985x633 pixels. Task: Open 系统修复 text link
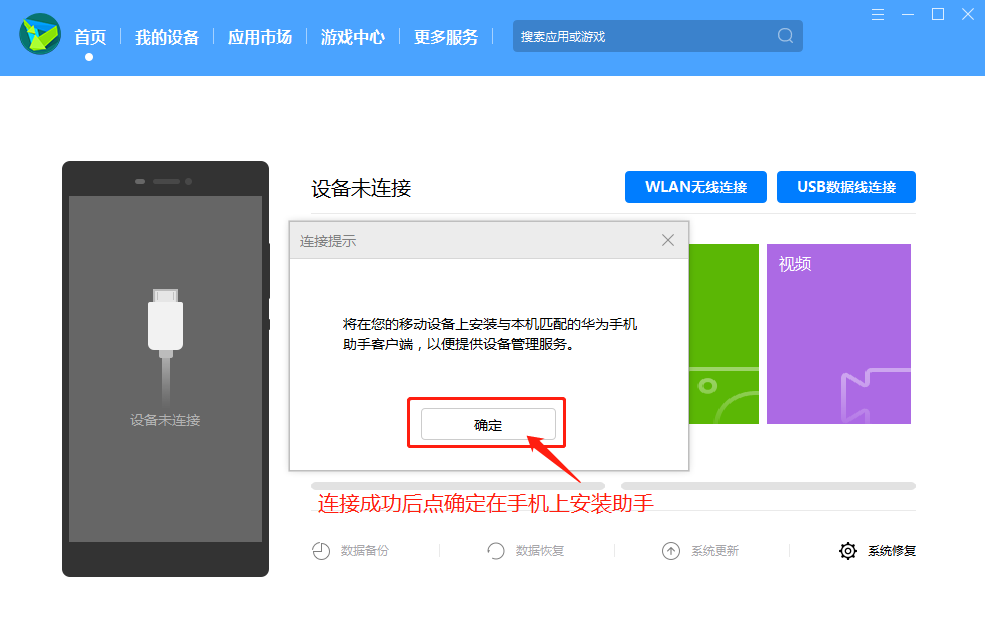pos(892,551)
